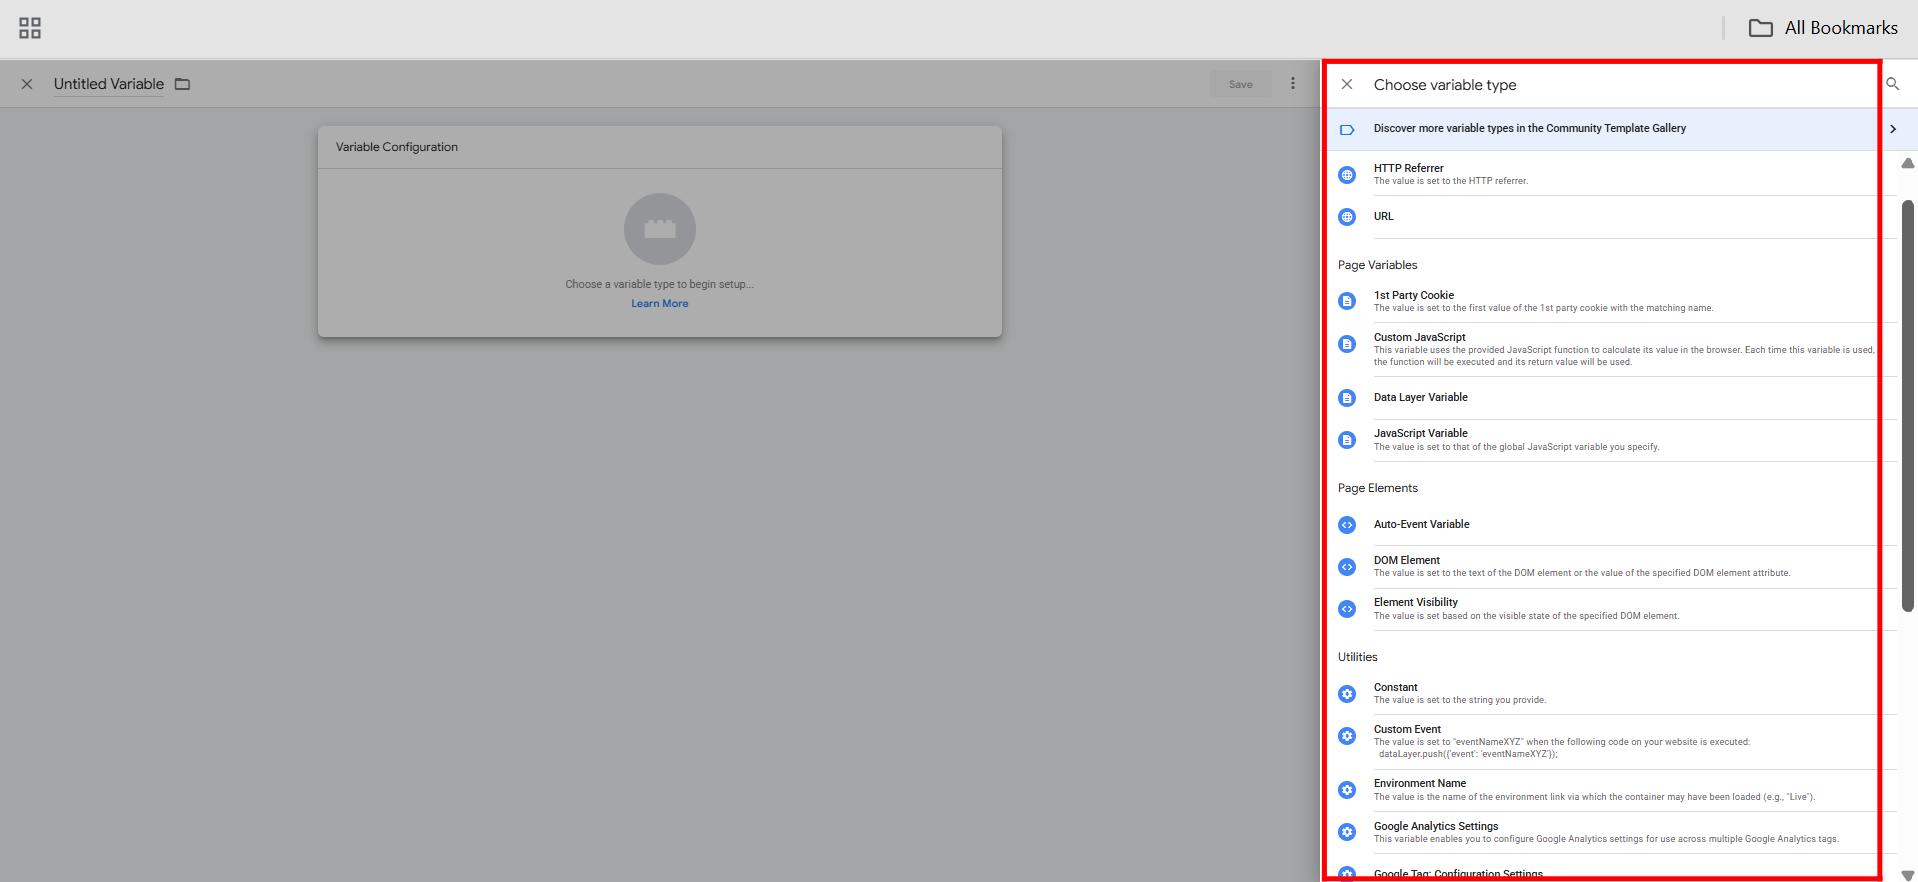Click the Utilities section heading
Image resolution: width=1918 pixels, height=882 pixels.
click(x=1357, y=657)
